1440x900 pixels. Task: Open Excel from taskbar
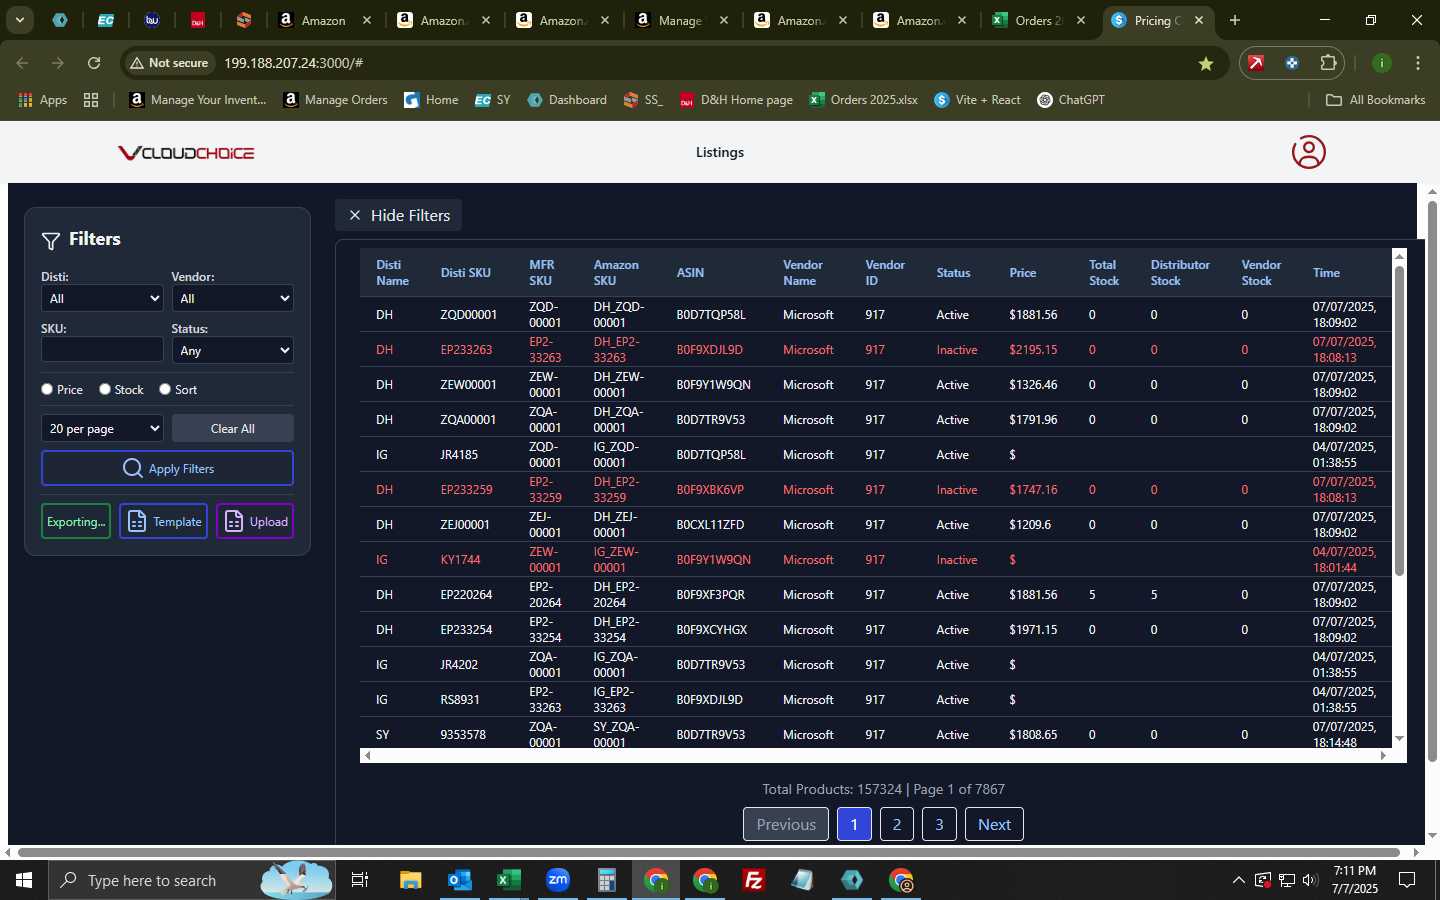click(508, 880)
